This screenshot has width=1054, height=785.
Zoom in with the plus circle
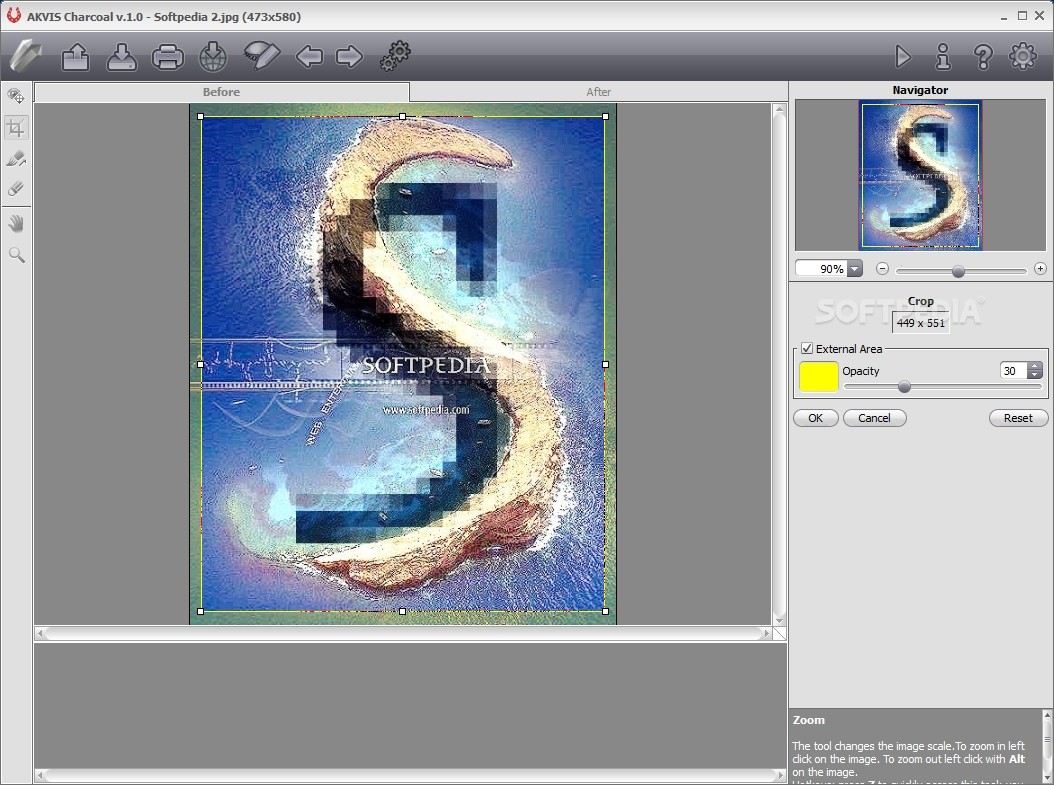click(x=1040, y=269)
